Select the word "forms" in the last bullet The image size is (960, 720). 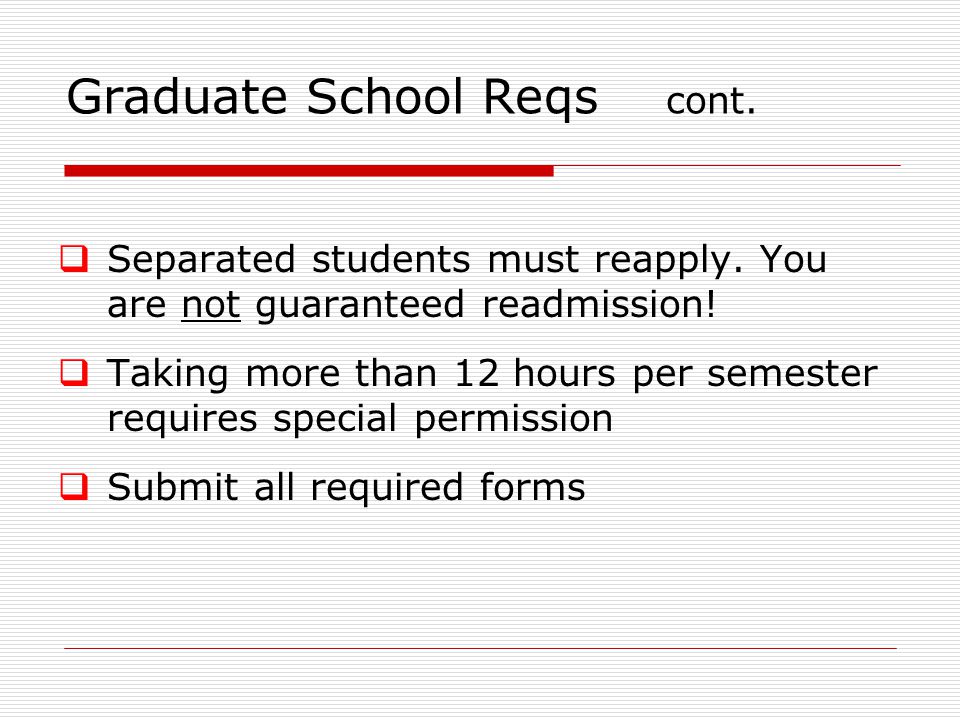532,487
